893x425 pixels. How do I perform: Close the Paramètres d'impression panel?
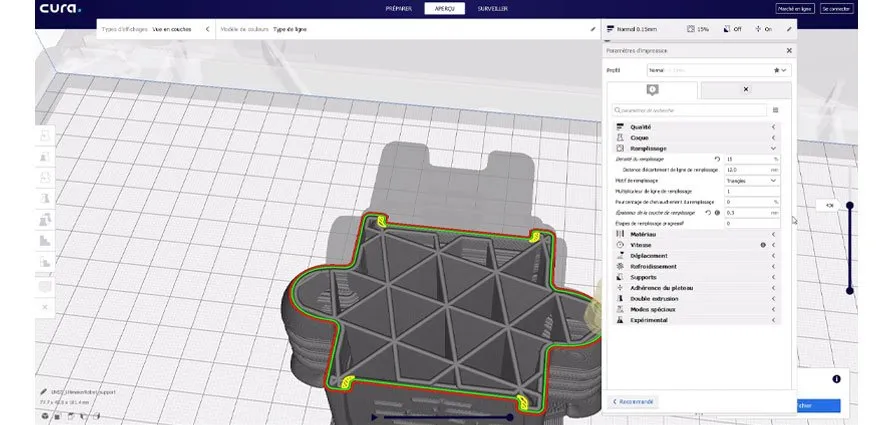[789, 51]
